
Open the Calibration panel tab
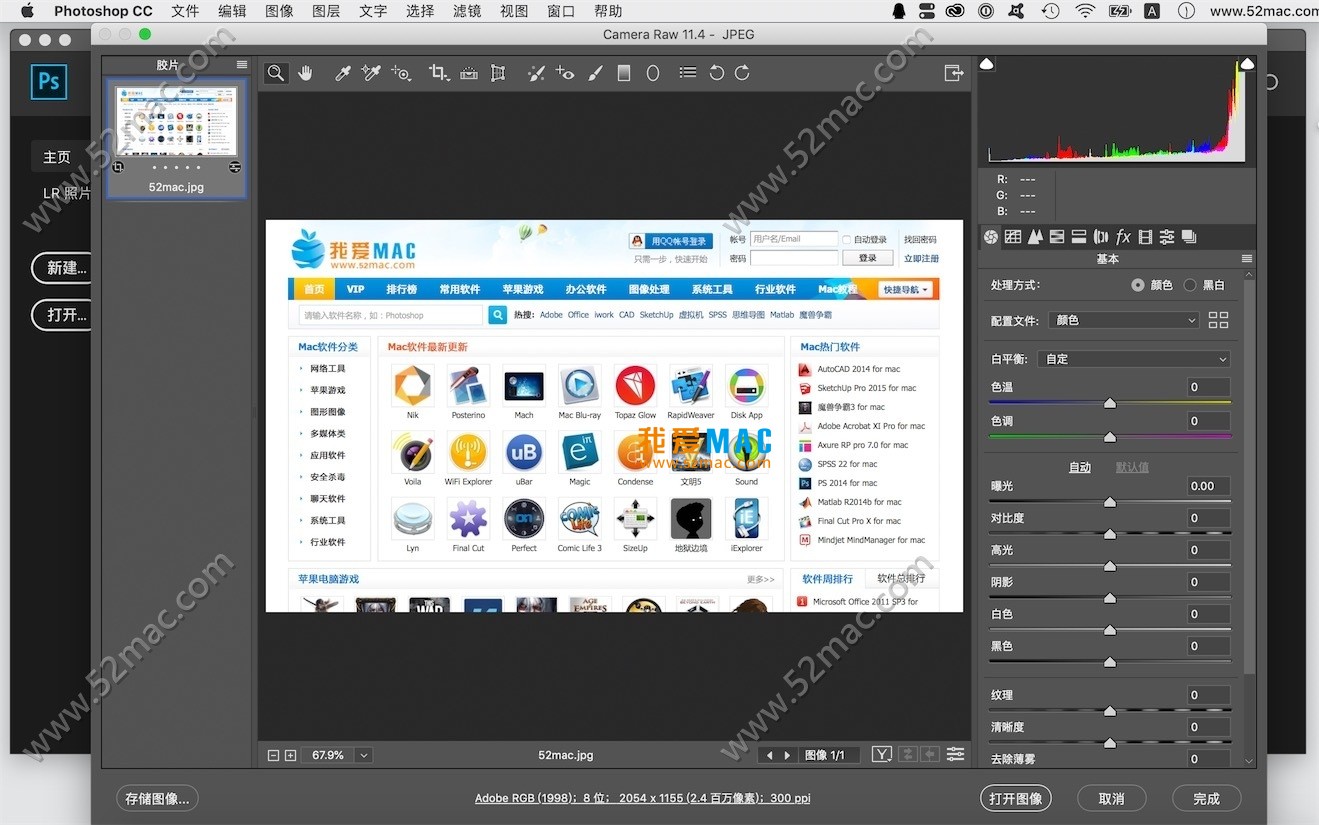1145,237
